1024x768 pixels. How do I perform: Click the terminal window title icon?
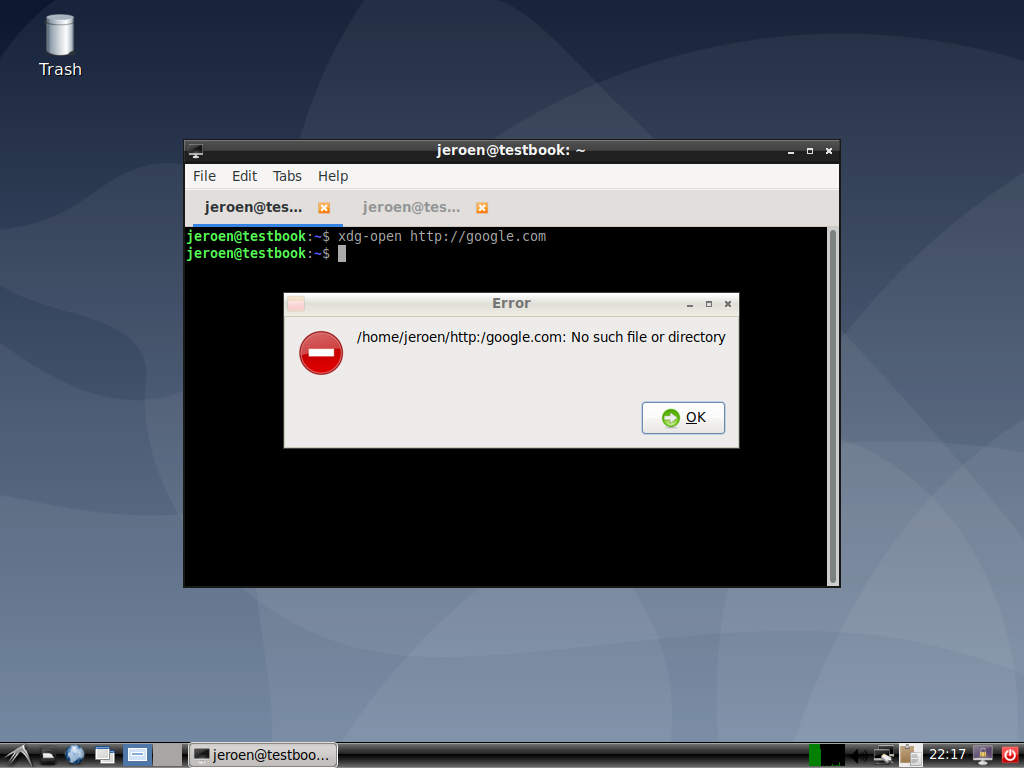click(x=195, y=151)
